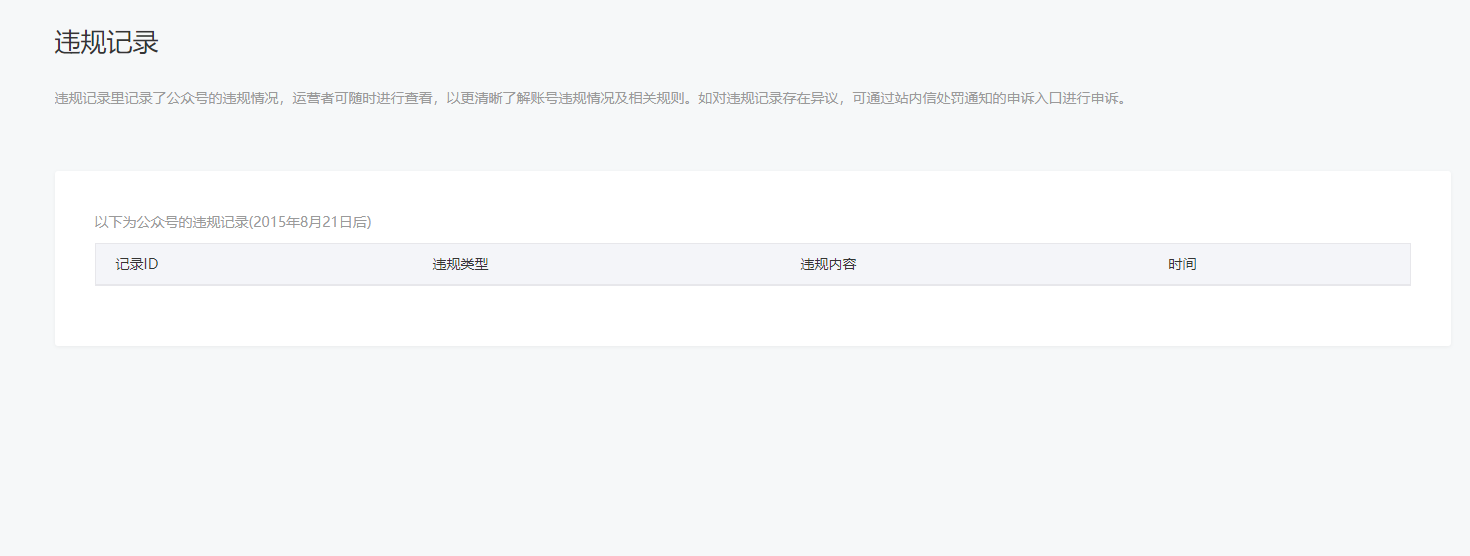
Task: Click the description paragraph about 申诉入口
Action: tap(592, 99)
